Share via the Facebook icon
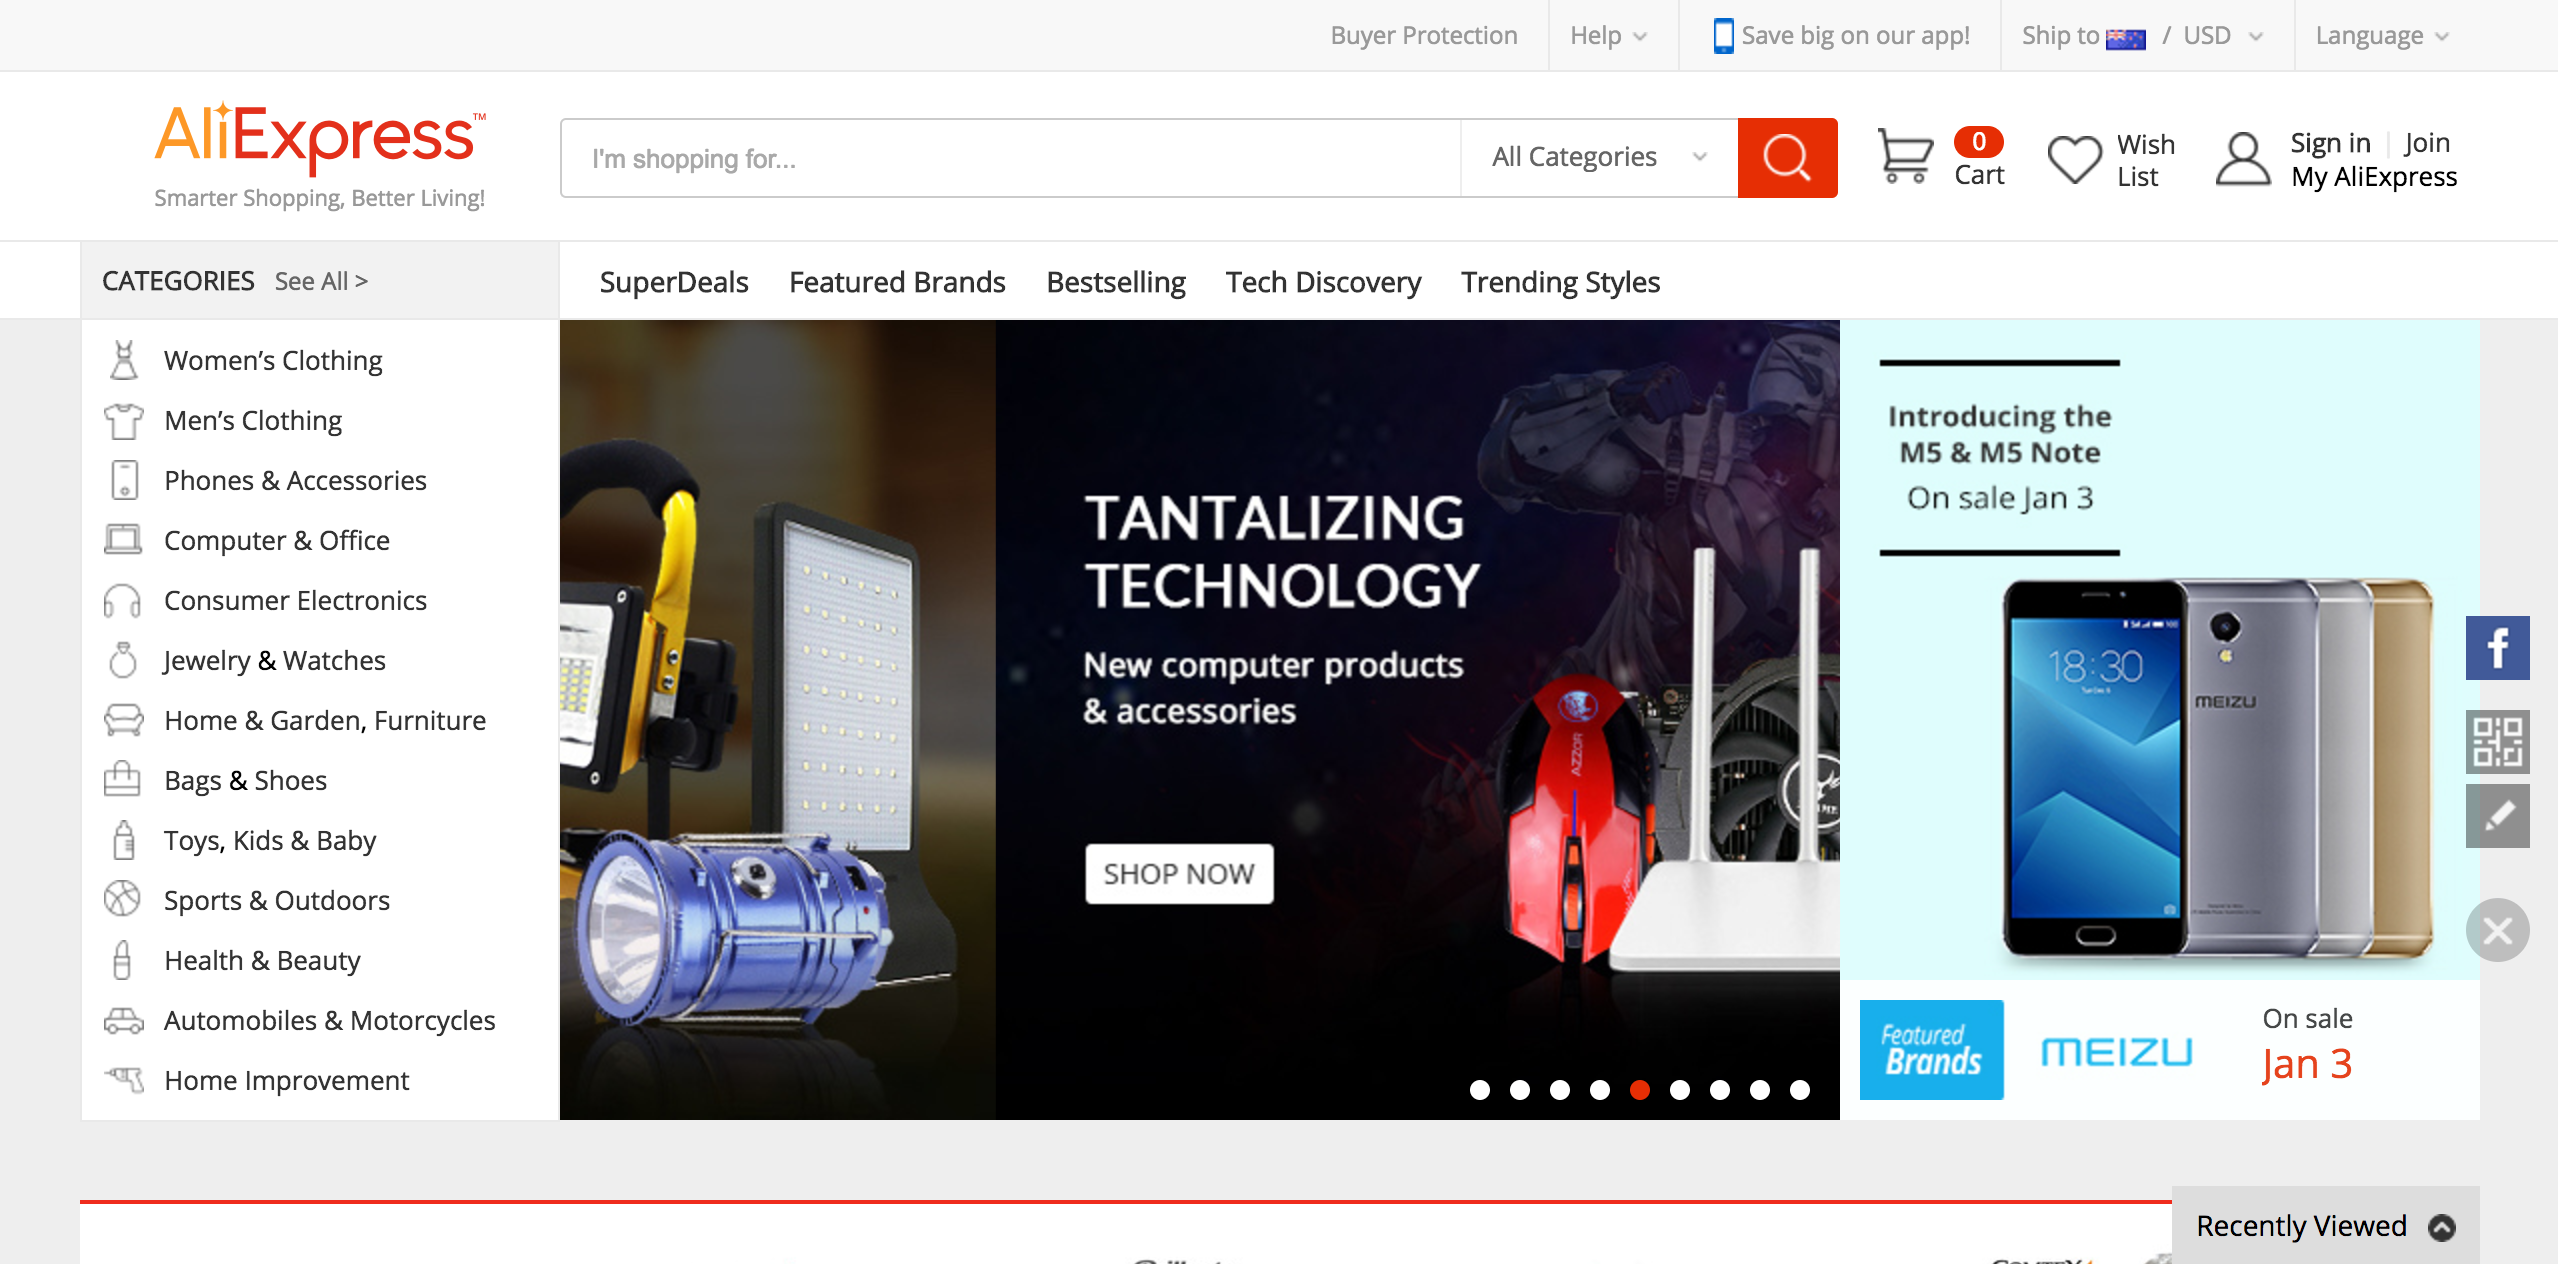 pyautogui.click(x=2497, y=648)
